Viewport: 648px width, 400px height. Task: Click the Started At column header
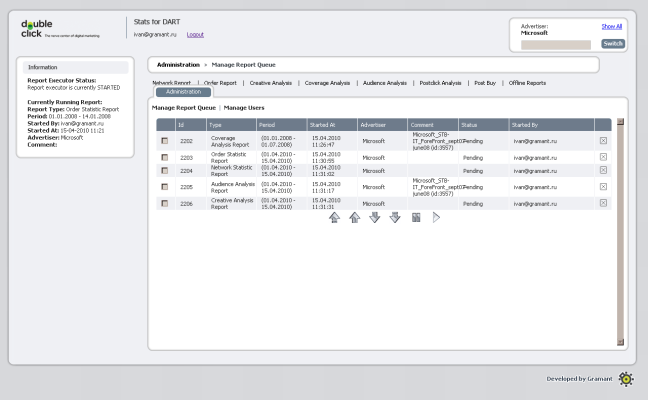[x=333, y=125]
